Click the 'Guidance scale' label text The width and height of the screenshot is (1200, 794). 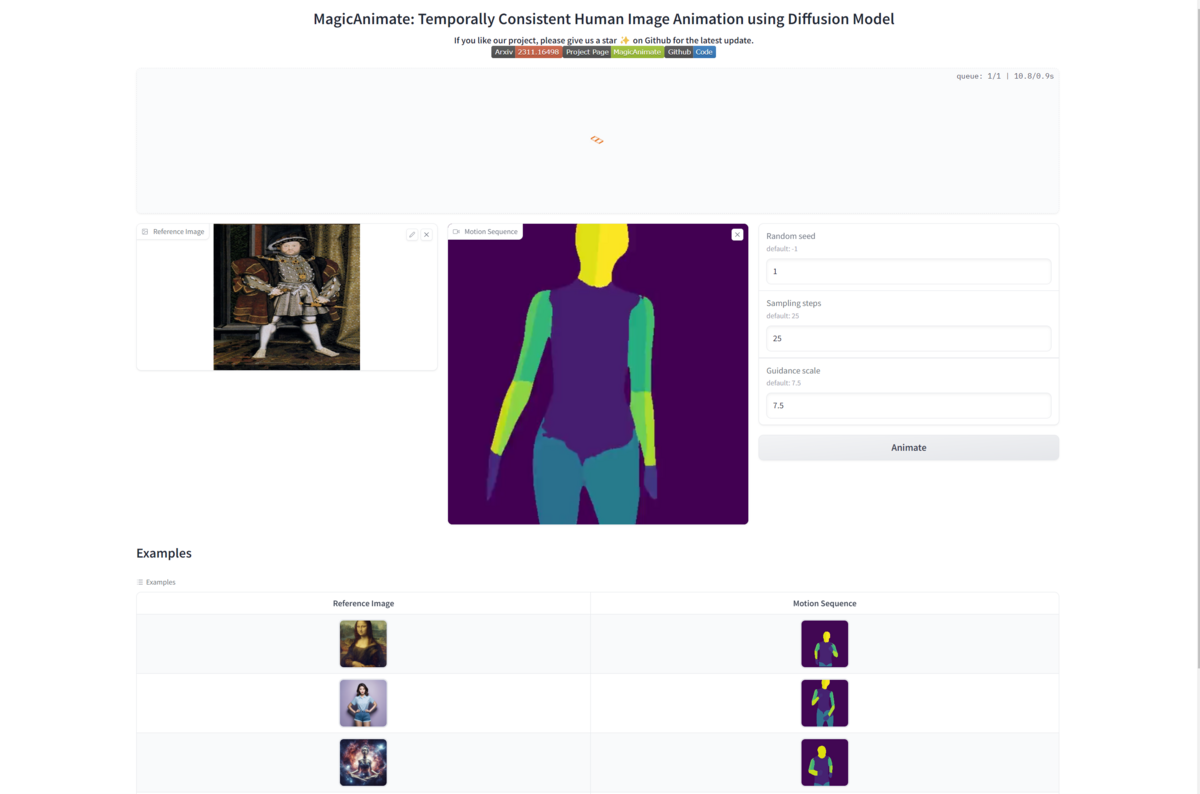point(794,370)
